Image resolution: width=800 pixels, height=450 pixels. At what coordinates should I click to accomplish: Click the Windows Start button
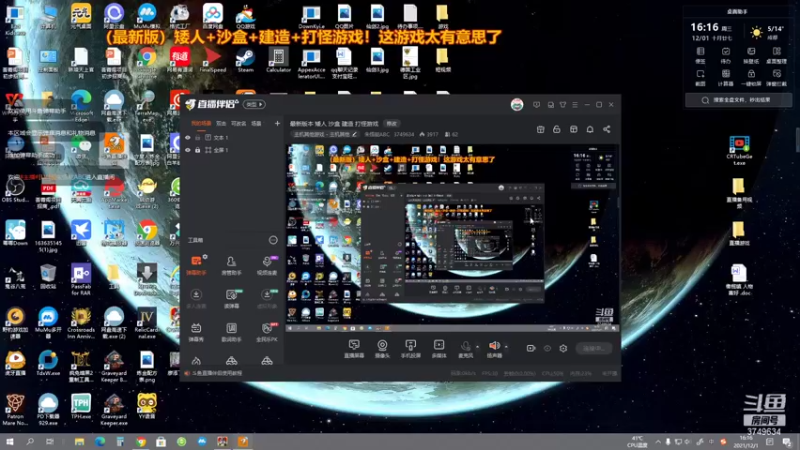click(10, 442)
